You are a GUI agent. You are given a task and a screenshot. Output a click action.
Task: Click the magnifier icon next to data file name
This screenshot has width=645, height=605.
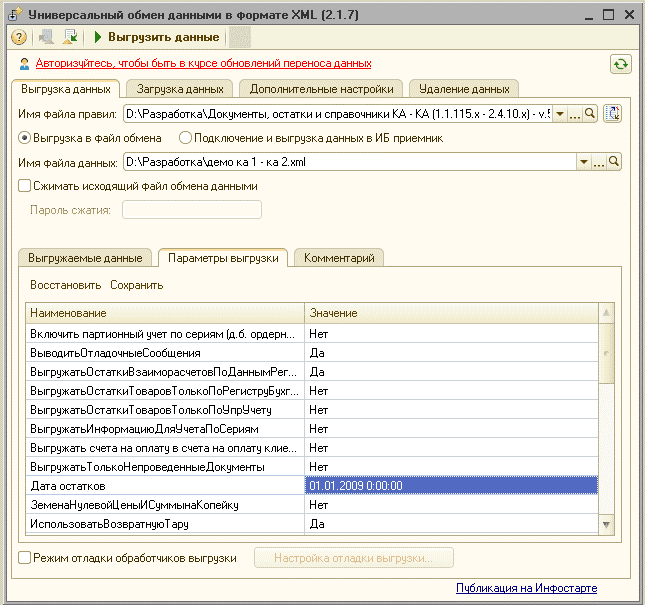[x=614, y=162]
